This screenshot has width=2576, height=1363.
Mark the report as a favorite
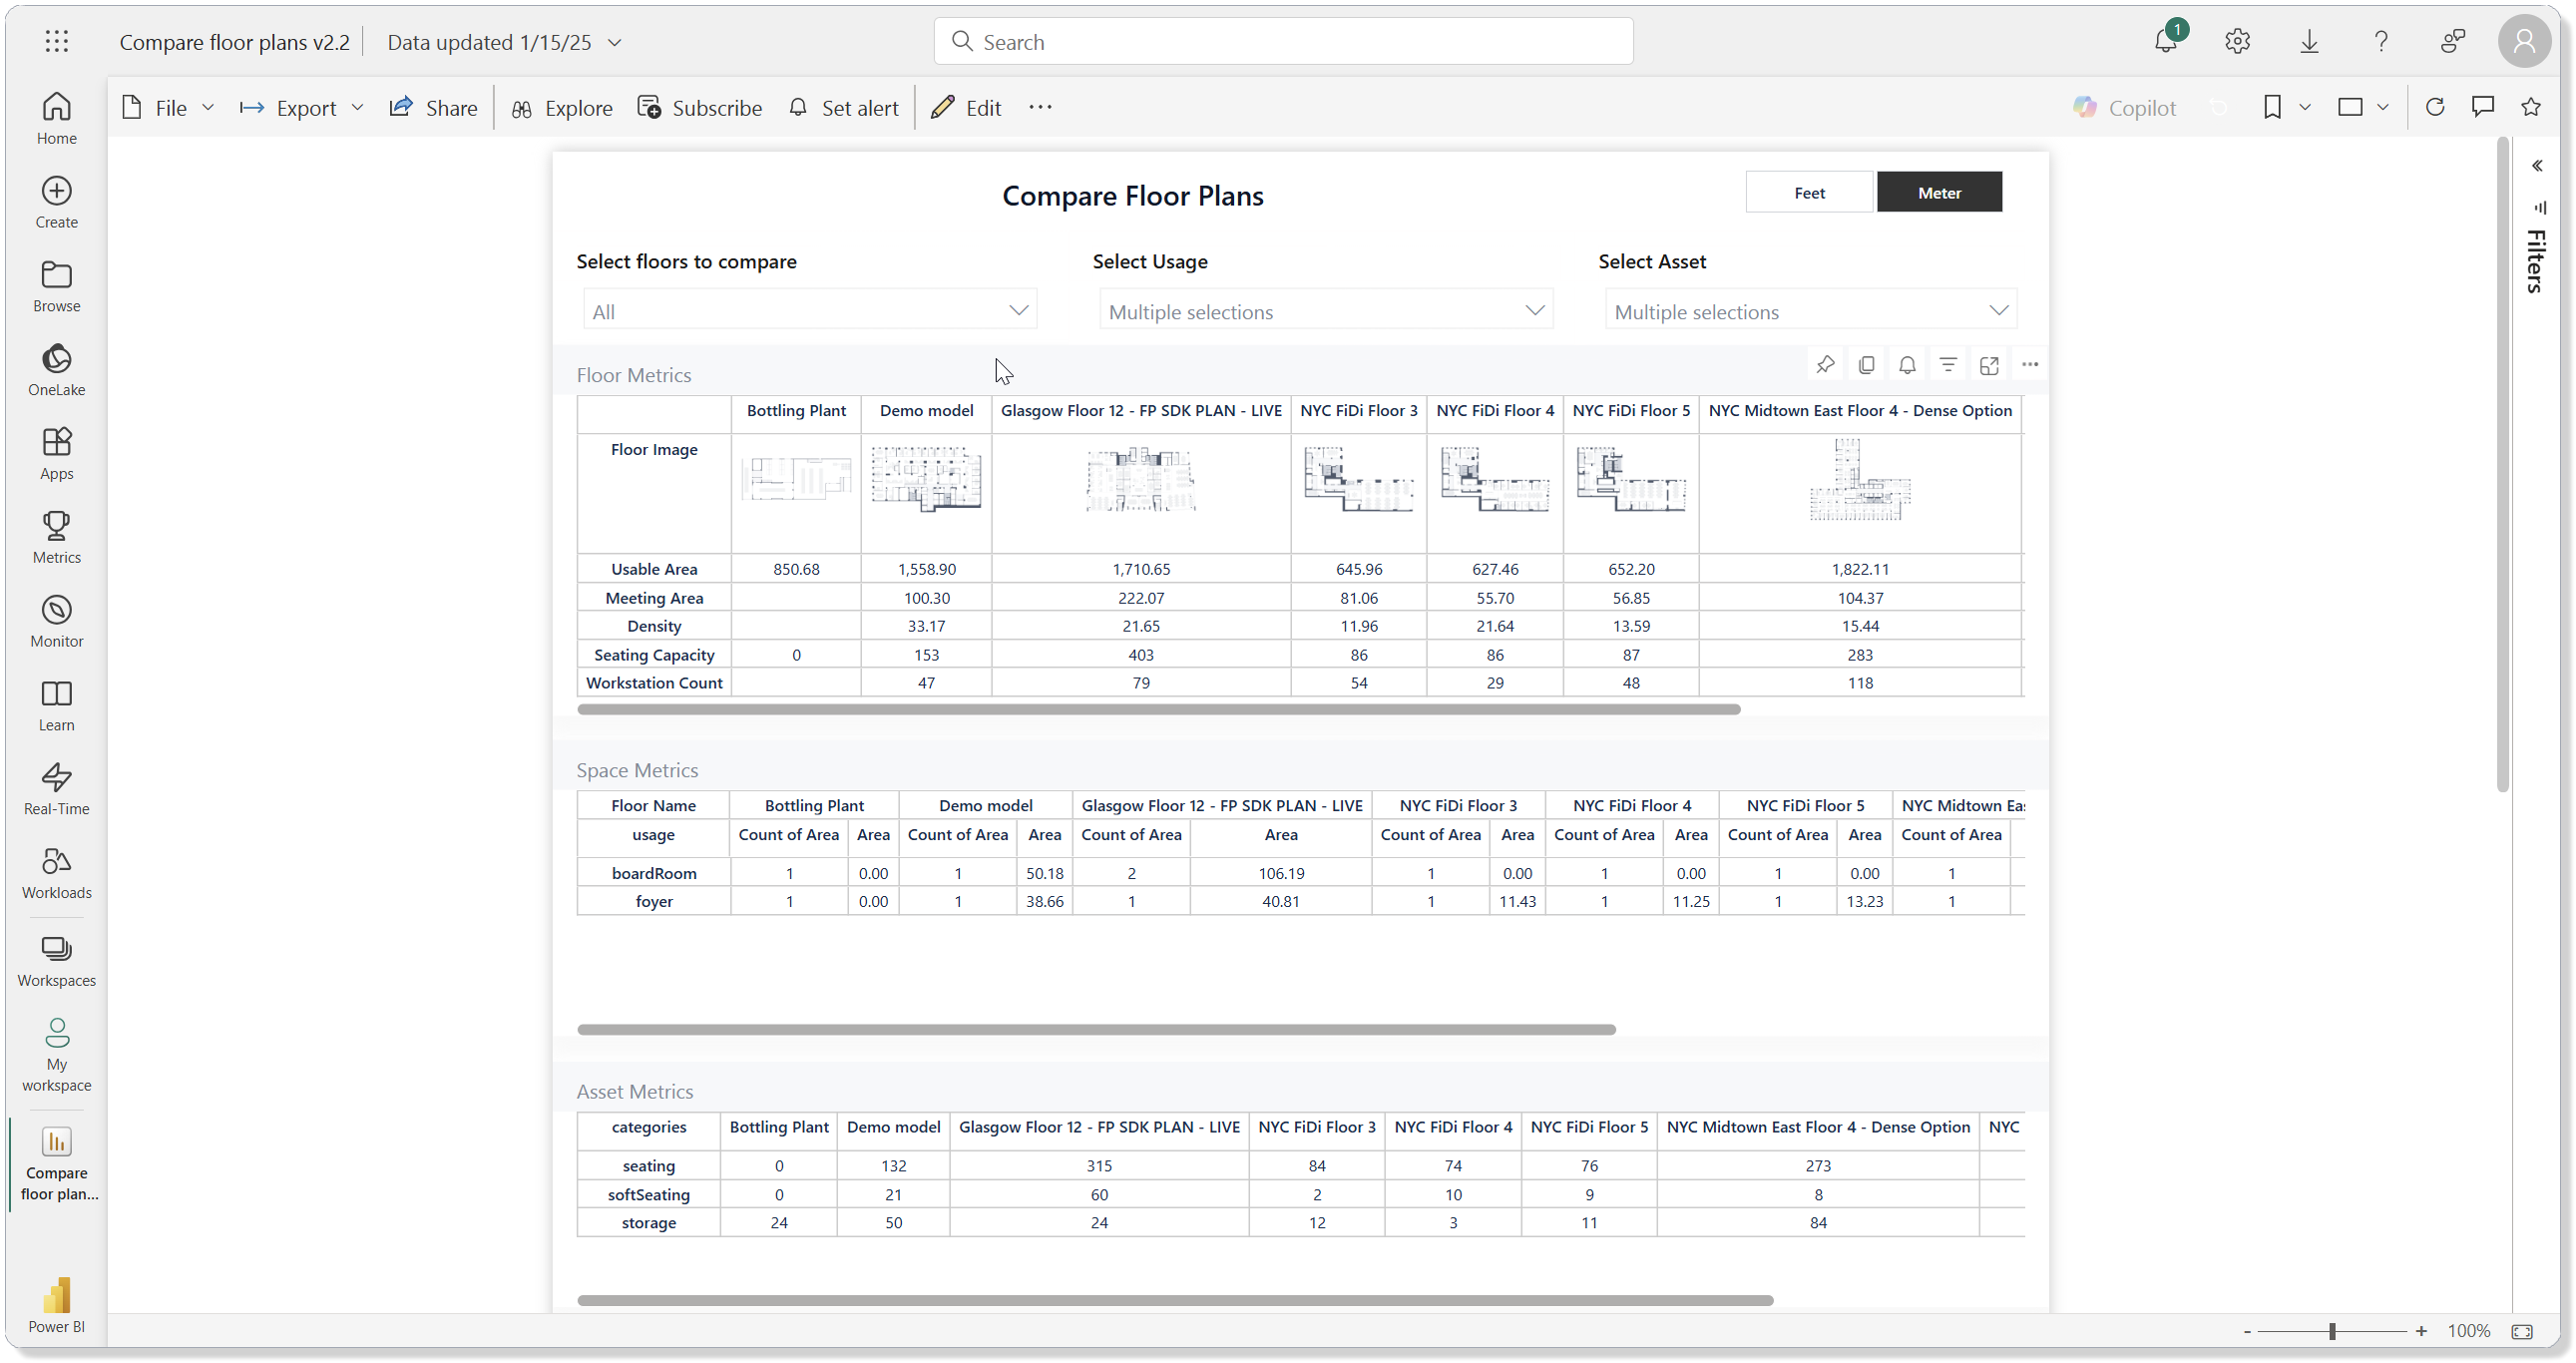coord(2531,107)
